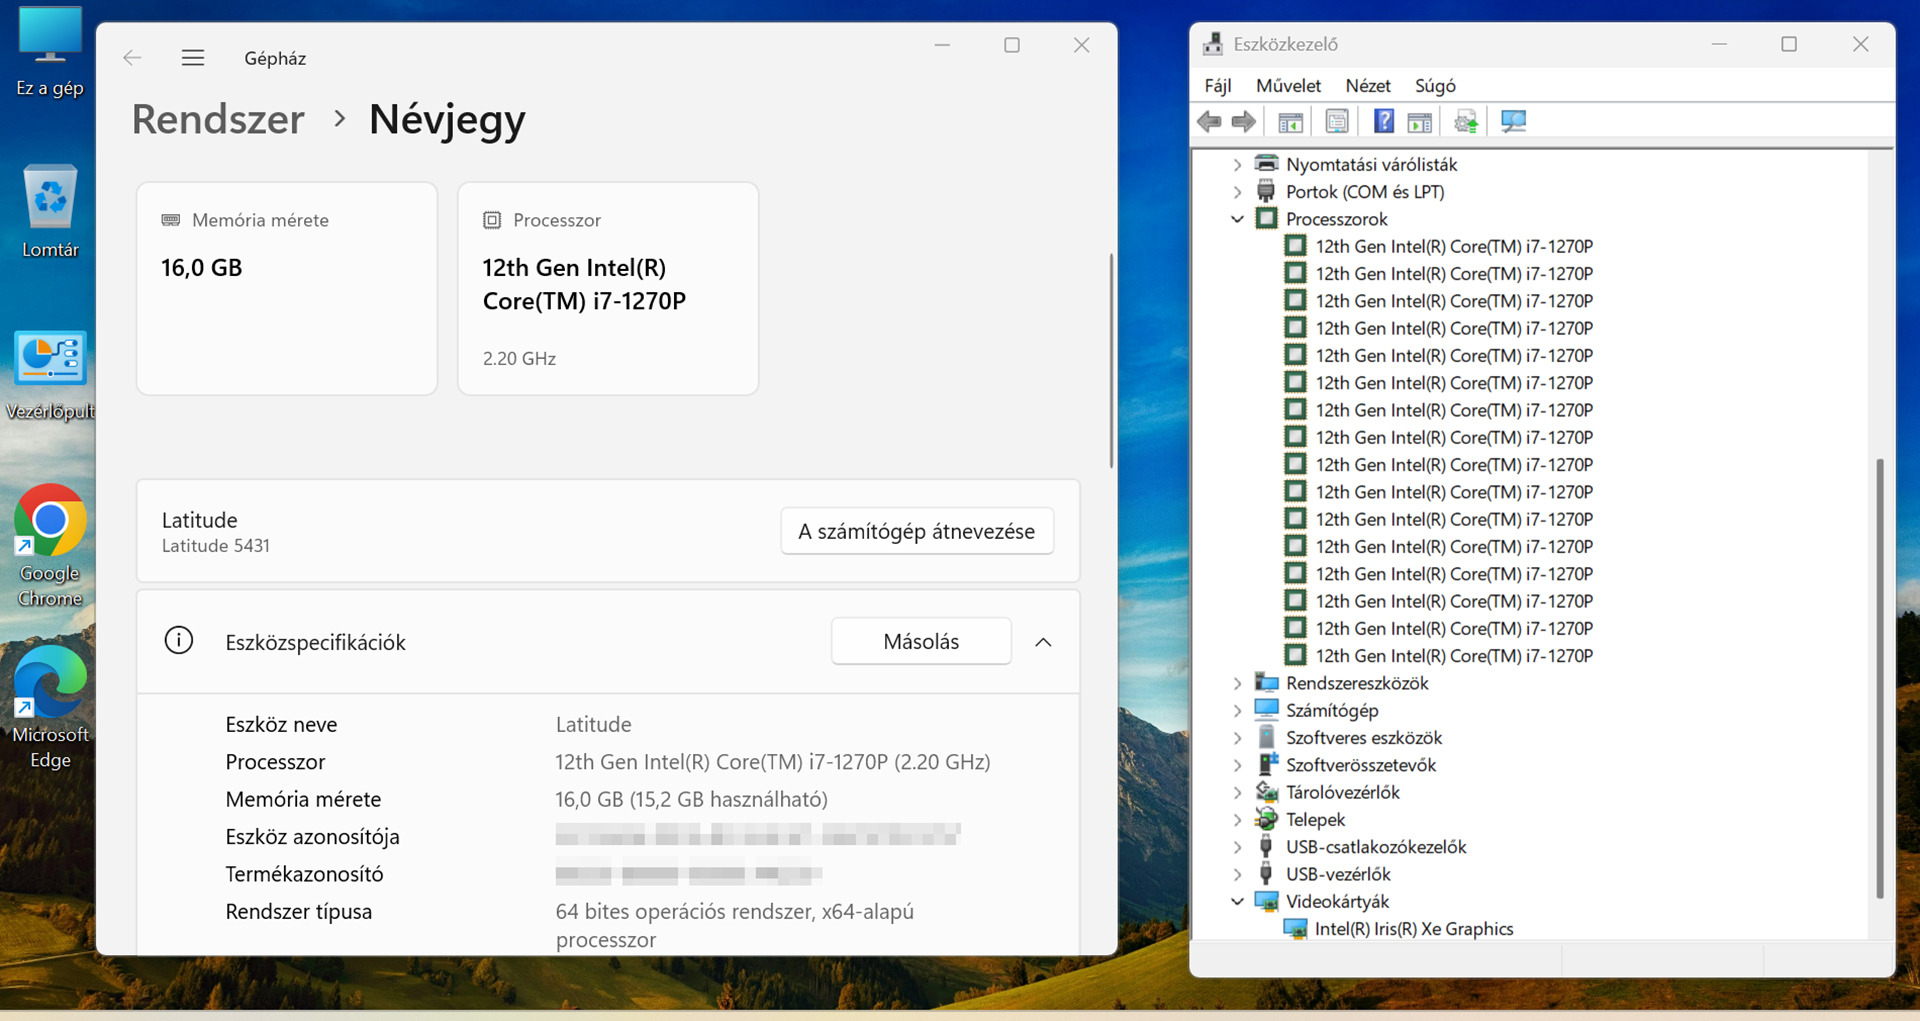This screenshot has height=1021, width=1920.
Task: Expand the Rendszereszközök node
Action: (x=1238, y=683)
